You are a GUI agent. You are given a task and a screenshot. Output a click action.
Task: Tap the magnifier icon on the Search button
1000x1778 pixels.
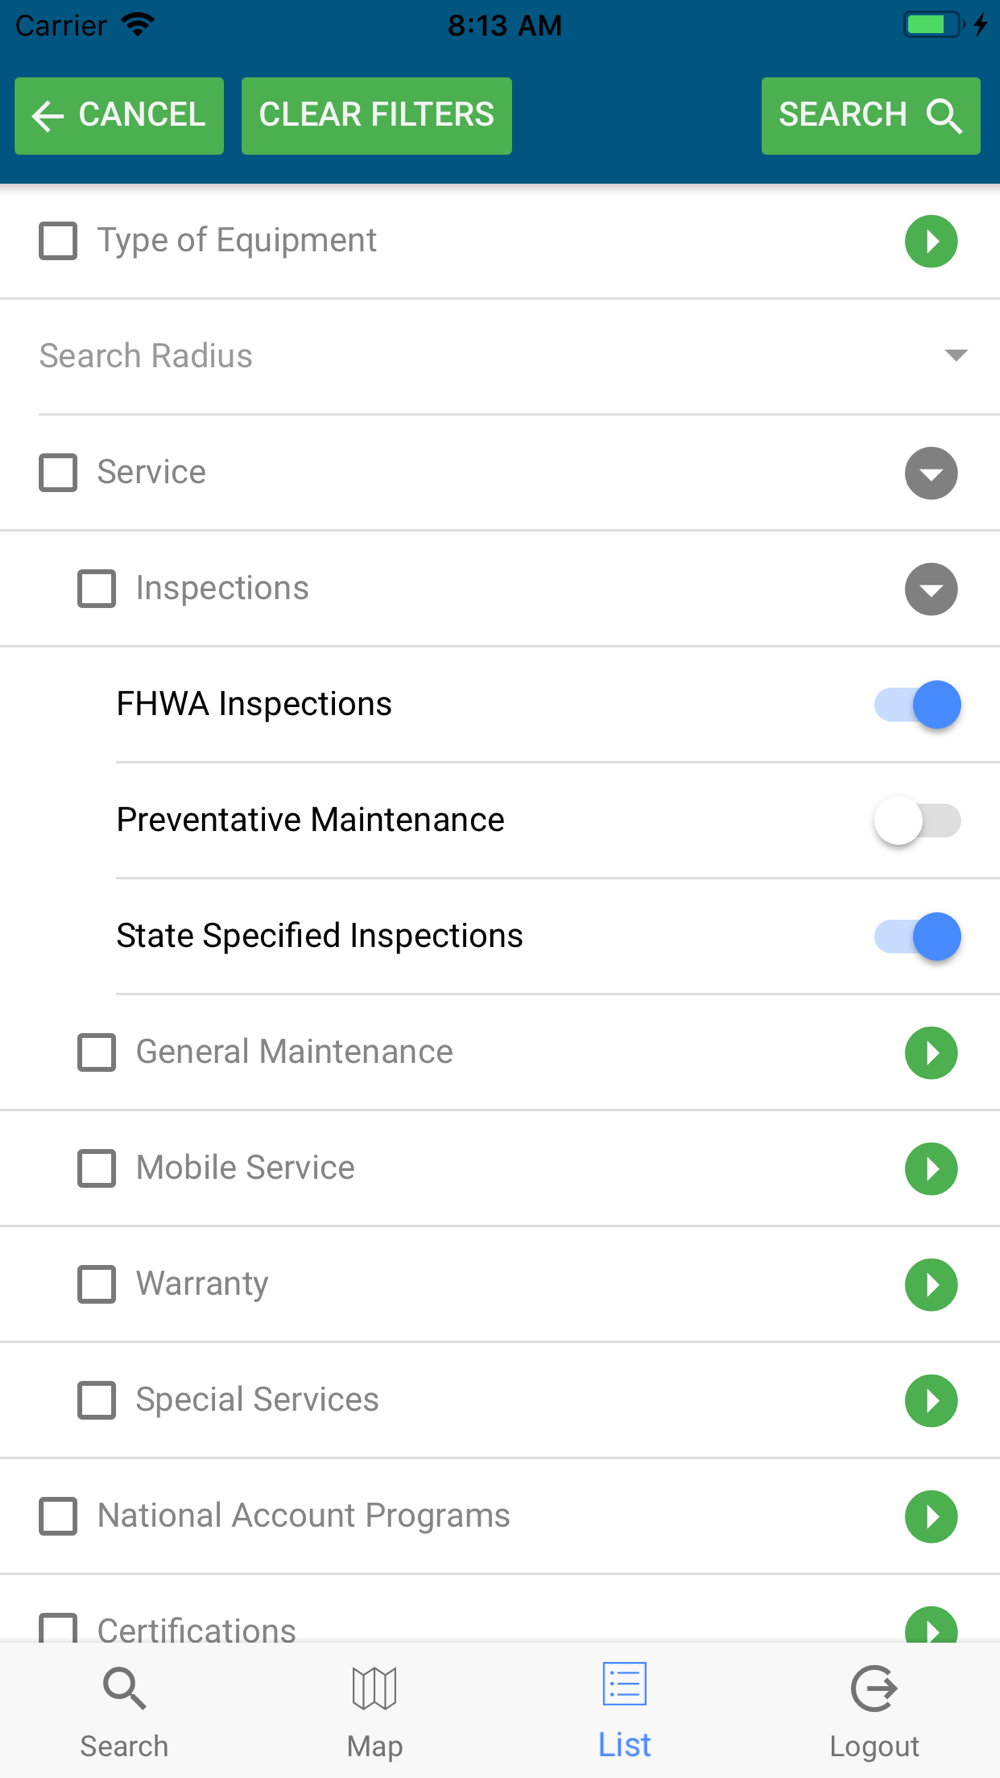click(944, 116)
